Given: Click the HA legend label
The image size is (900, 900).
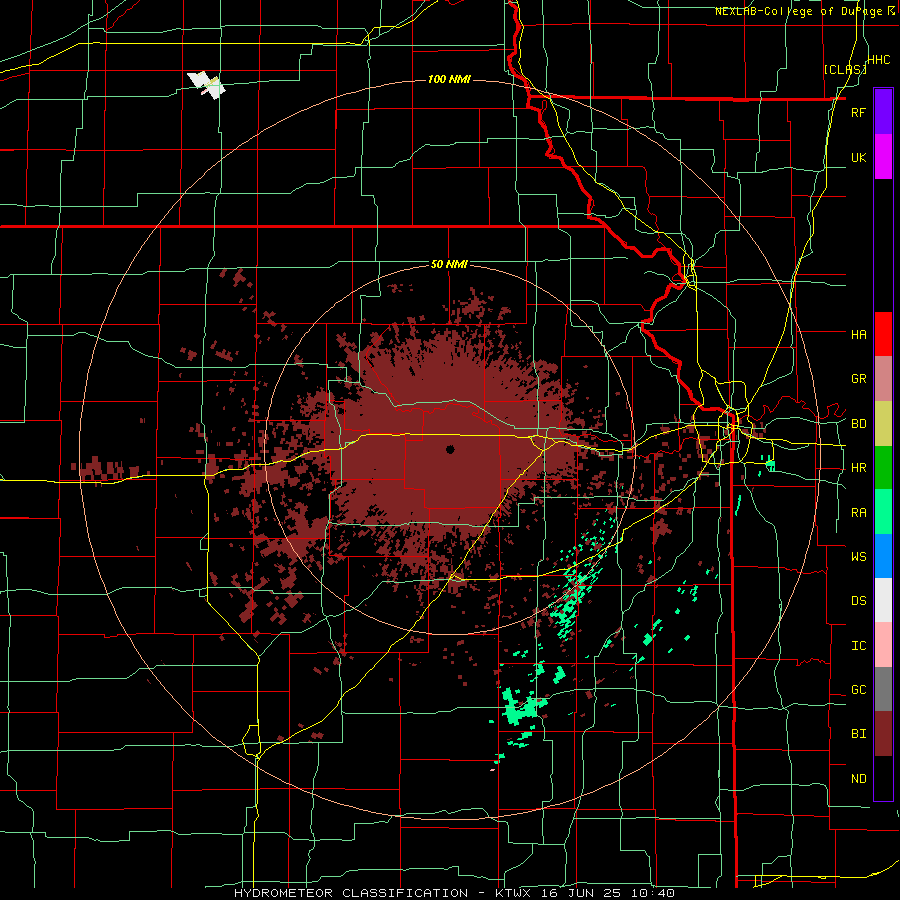Looking at the screenshot, I should pos(858,335).
